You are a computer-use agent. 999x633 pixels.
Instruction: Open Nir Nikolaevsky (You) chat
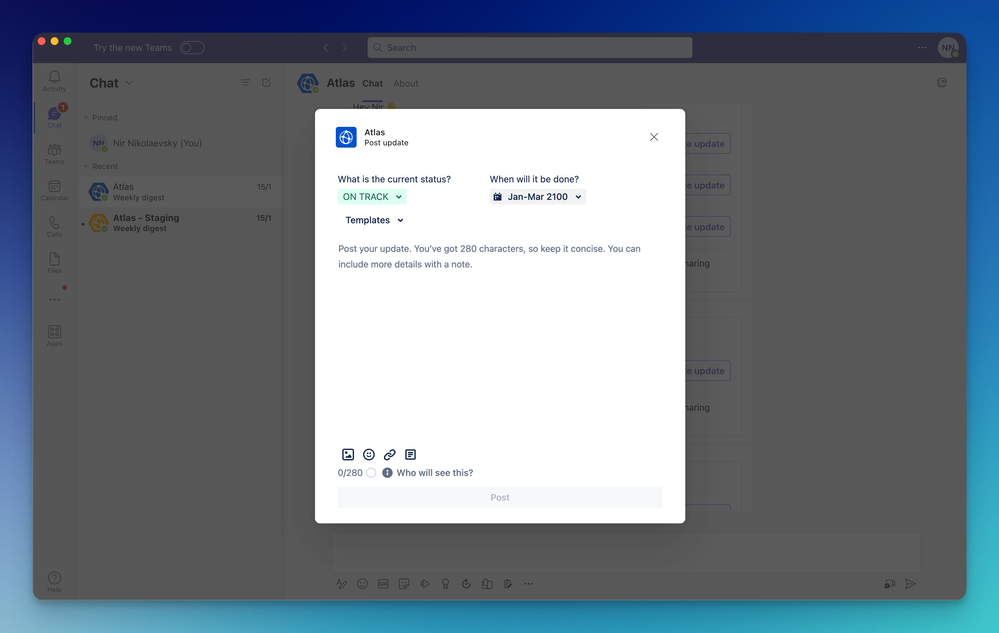(x=180, y=143)
